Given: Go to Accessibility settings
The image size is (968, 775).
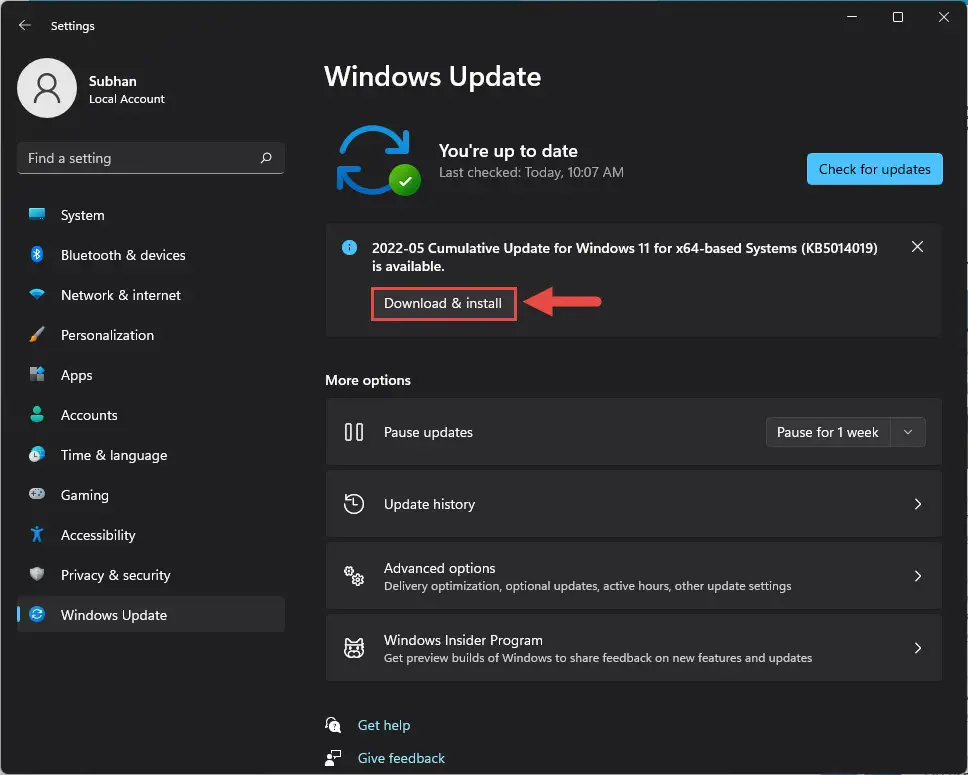Looking at the screenshot, I should click(151, 535).
